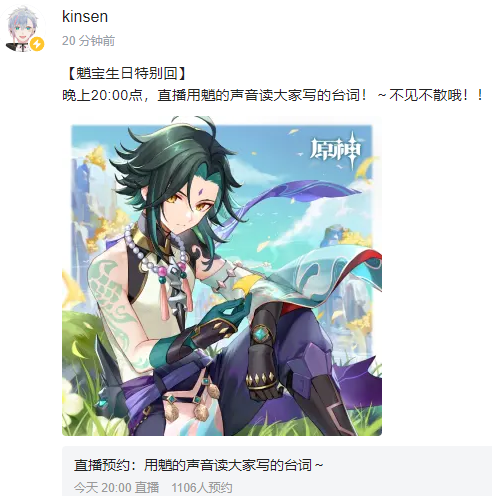The image size is (492, 496).
Task: Click the '20 分钟前' post timestamp
Action: pyautogui.click(x=88, y=41)
